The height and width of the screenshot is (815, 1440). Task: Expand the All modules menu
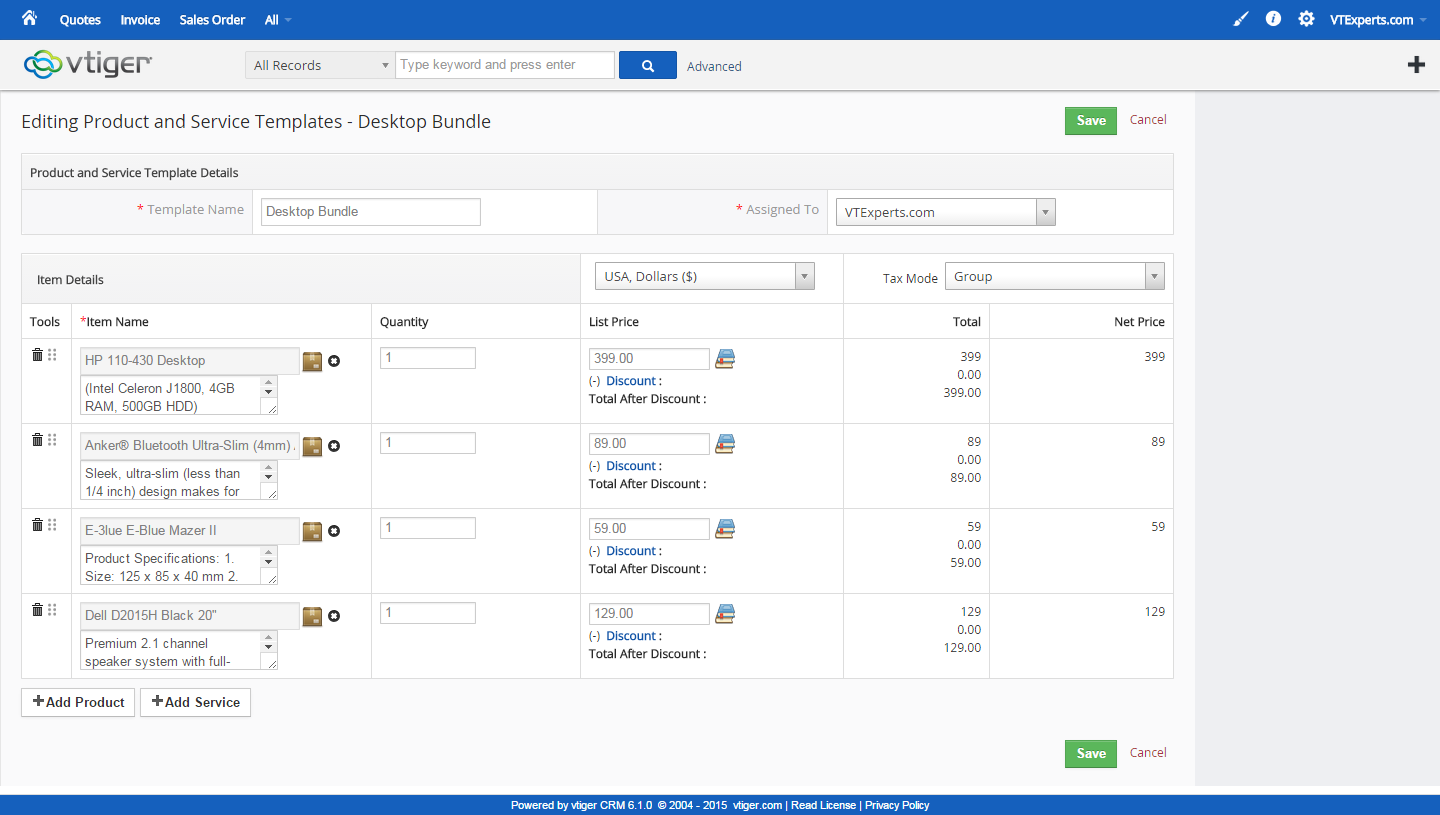coord(278,20)
